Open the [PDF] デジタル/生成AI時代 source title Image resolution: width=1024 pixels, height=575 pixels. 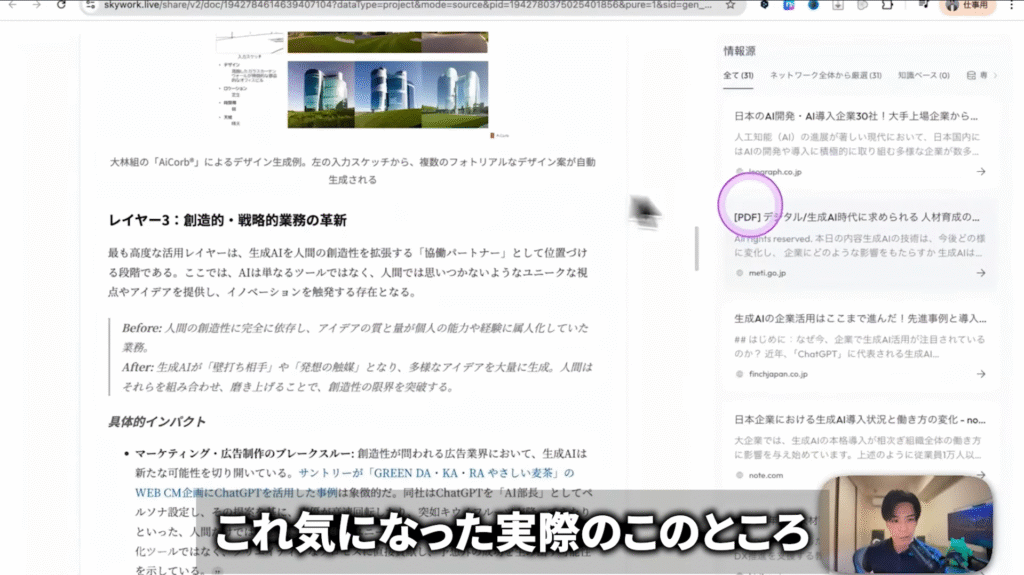point(853,217)
